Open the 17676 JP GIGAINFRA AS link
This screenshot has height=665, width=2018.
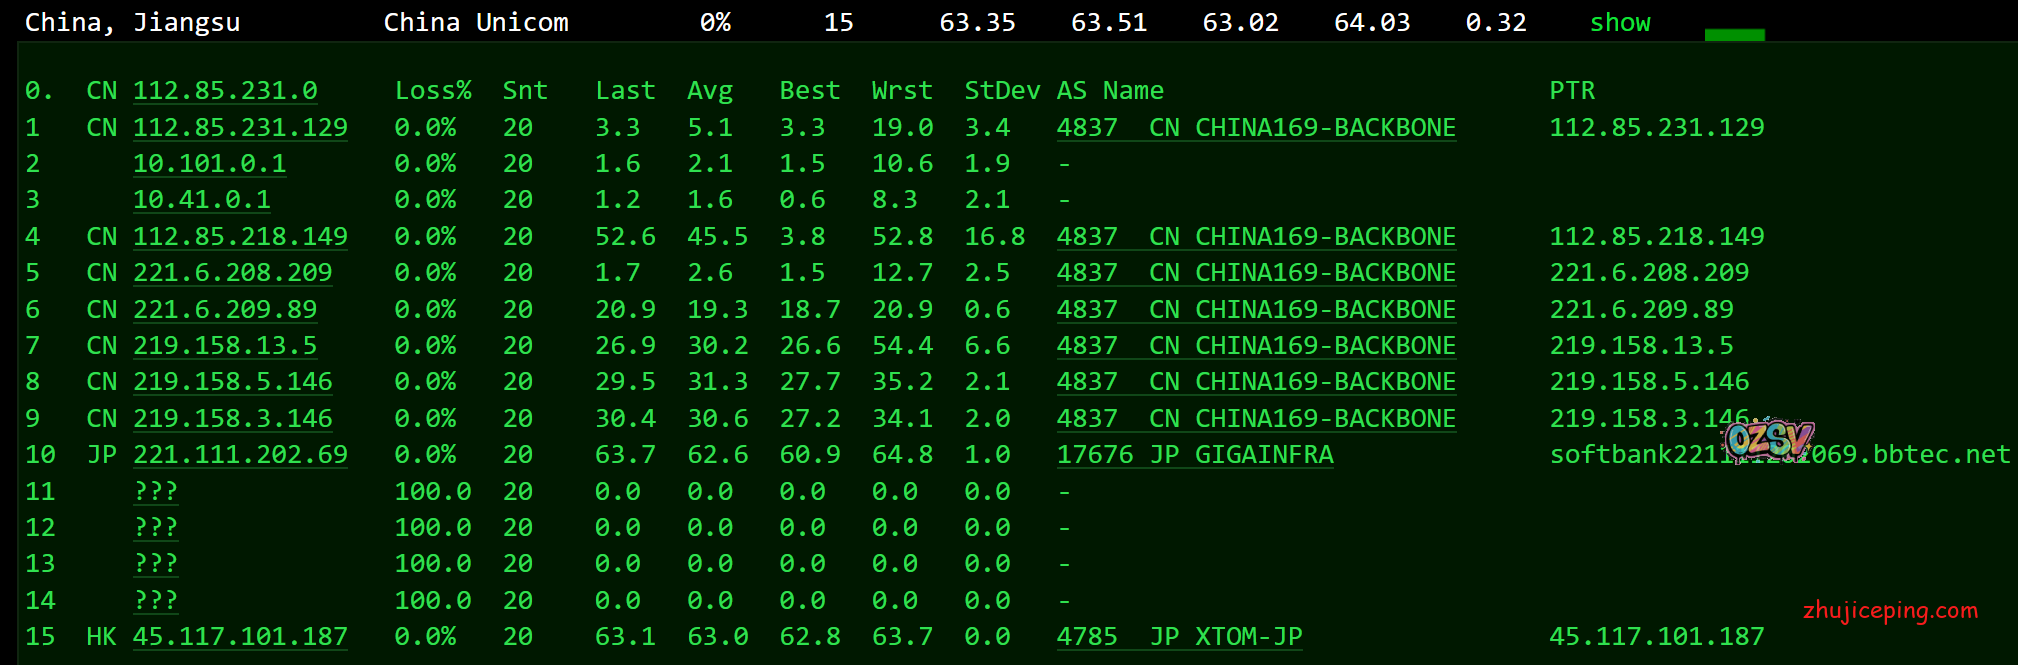(1195, 455)
